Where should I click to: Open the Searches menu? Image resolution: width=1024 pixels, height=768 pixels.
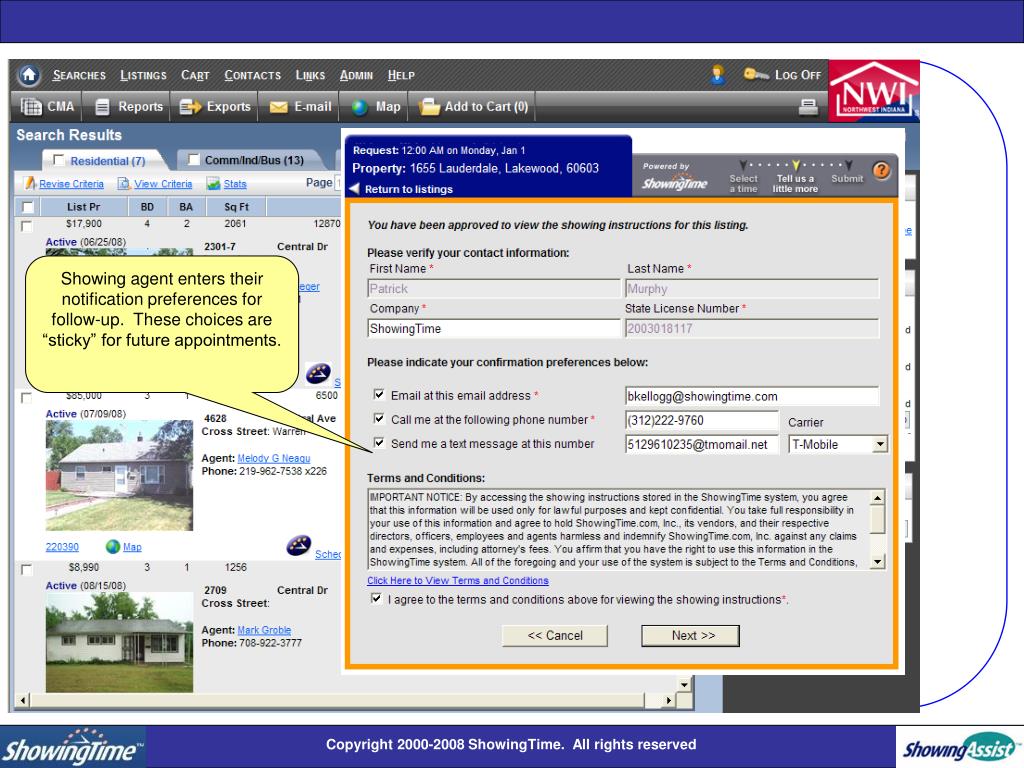tap(79, 75)
